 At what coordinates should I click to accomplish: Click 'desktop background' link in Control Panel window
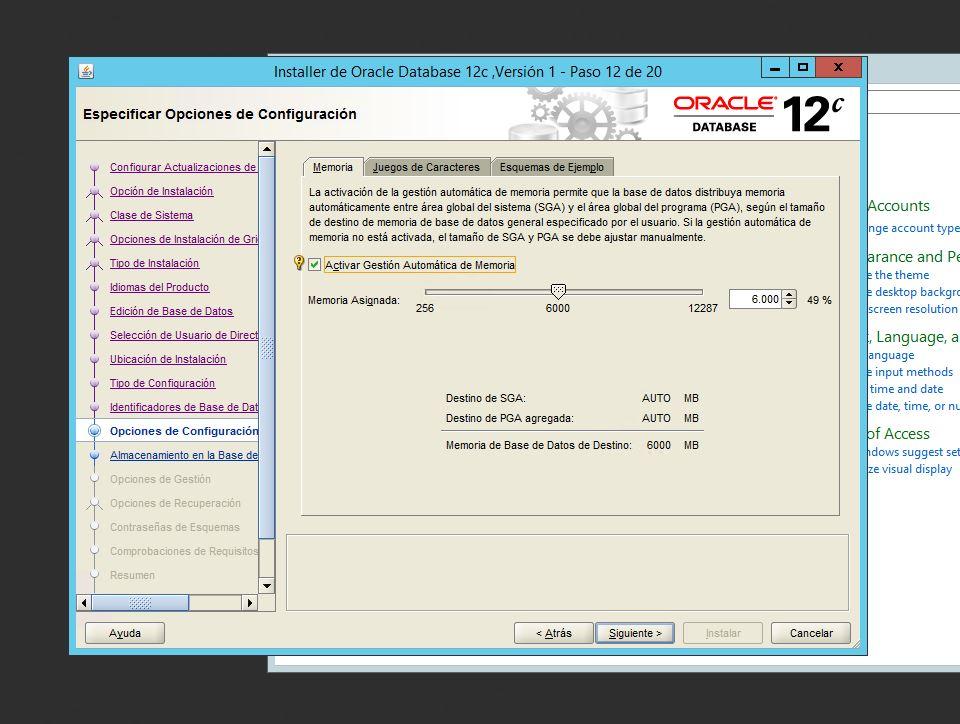point(913,293)
